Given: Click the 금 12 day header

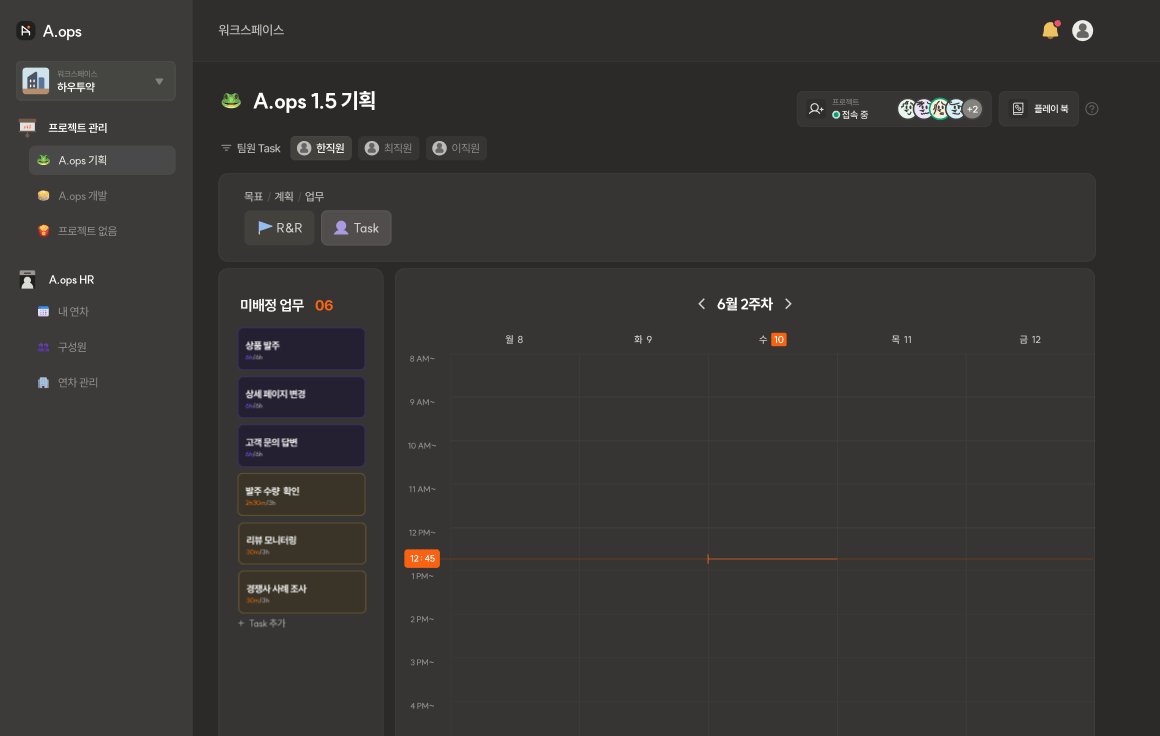Looking at the screenshot, I should [x=1030, y=340].
